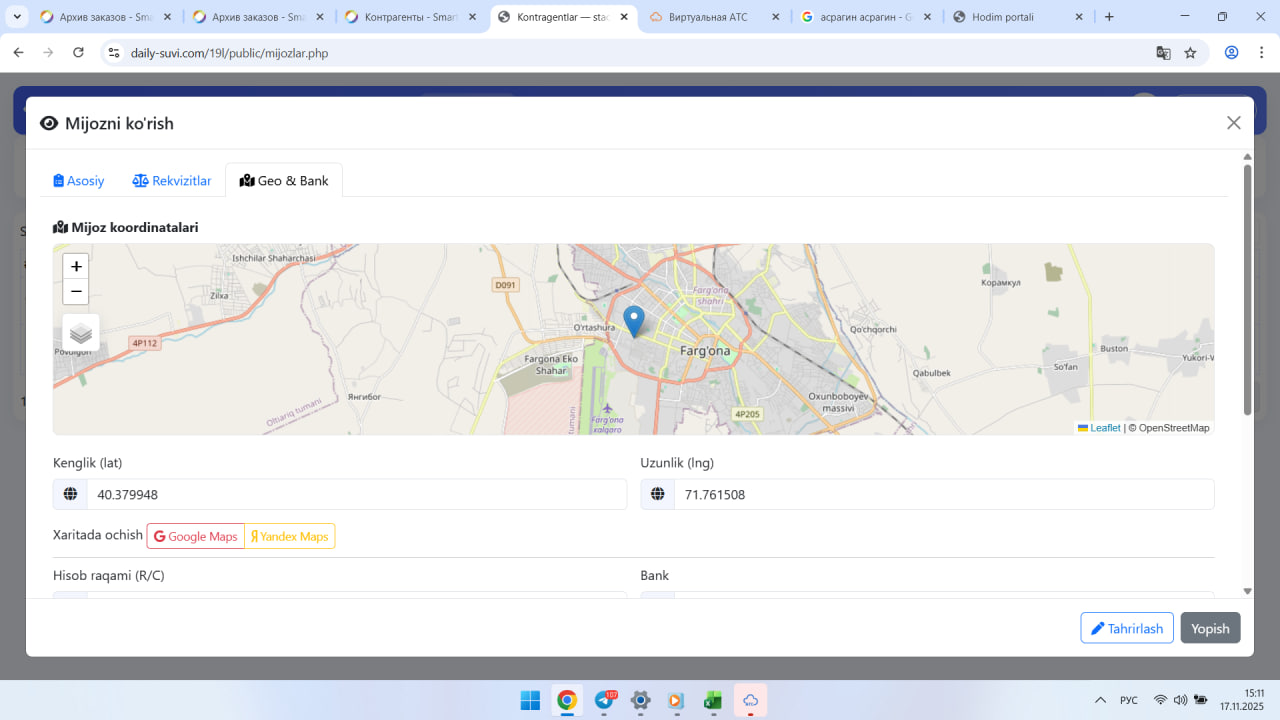Zoom in on the map
The height and width of the screenshot is (720, 1280).
click(76, 267)
